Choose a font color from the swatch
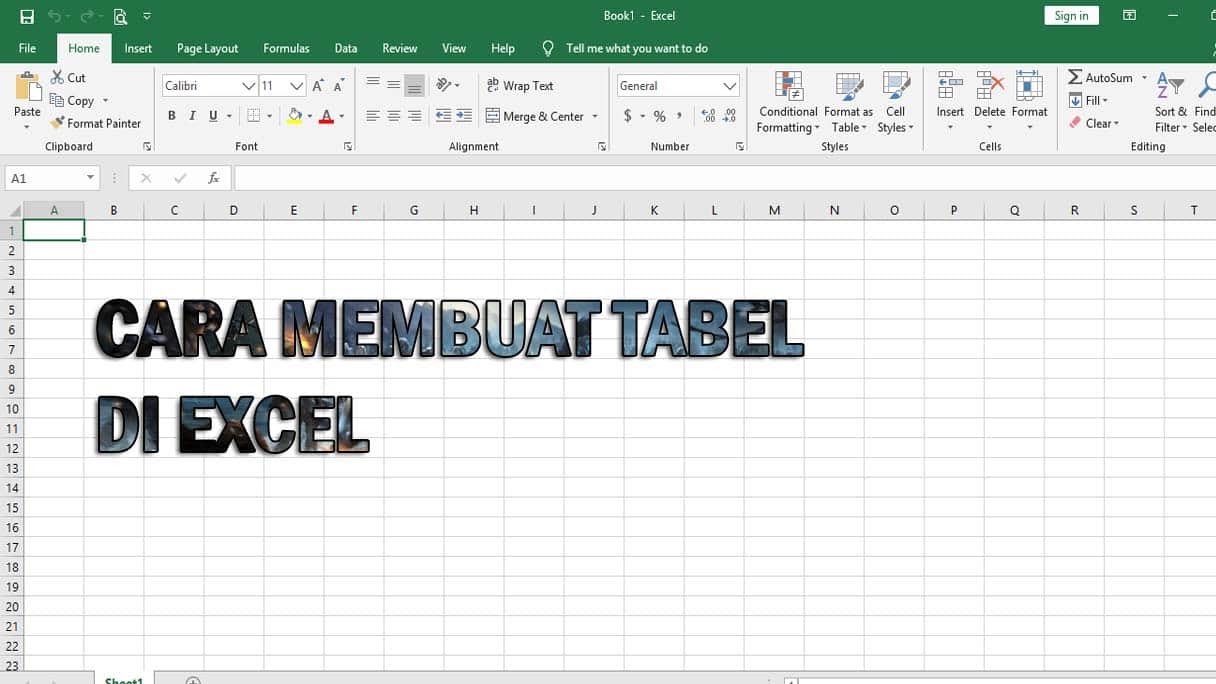The height and width of the screenshot is (684, 1216). point(328,117)
